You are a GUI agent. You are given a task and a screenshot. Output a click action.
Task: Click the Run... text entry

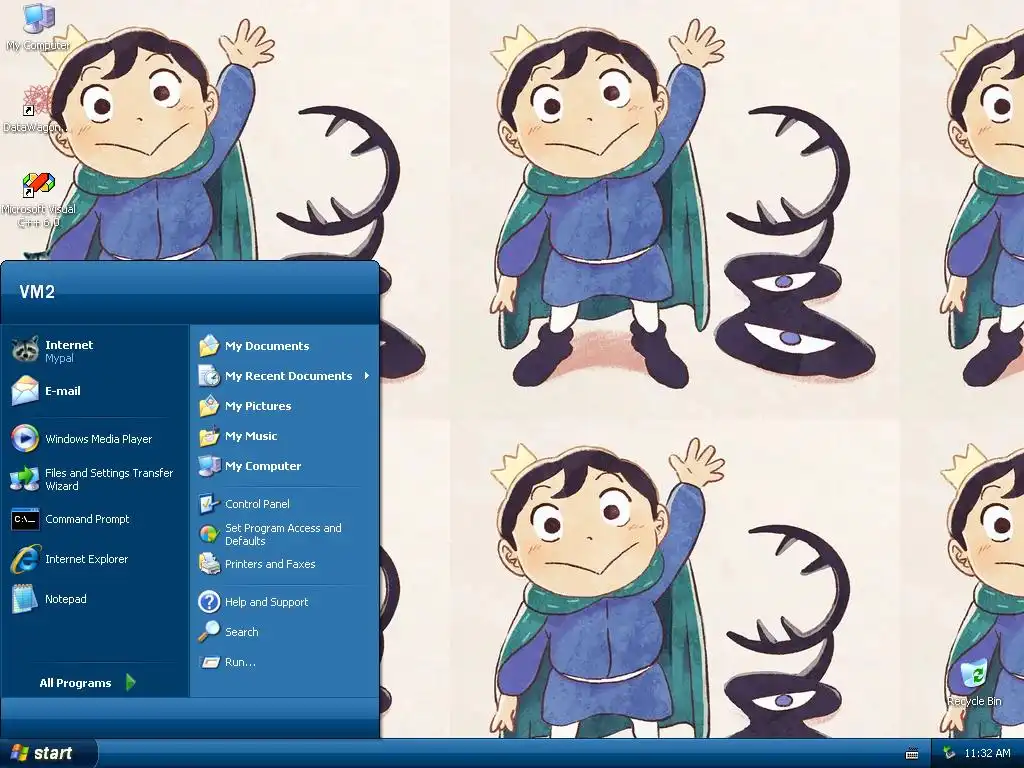coord(240,662)
